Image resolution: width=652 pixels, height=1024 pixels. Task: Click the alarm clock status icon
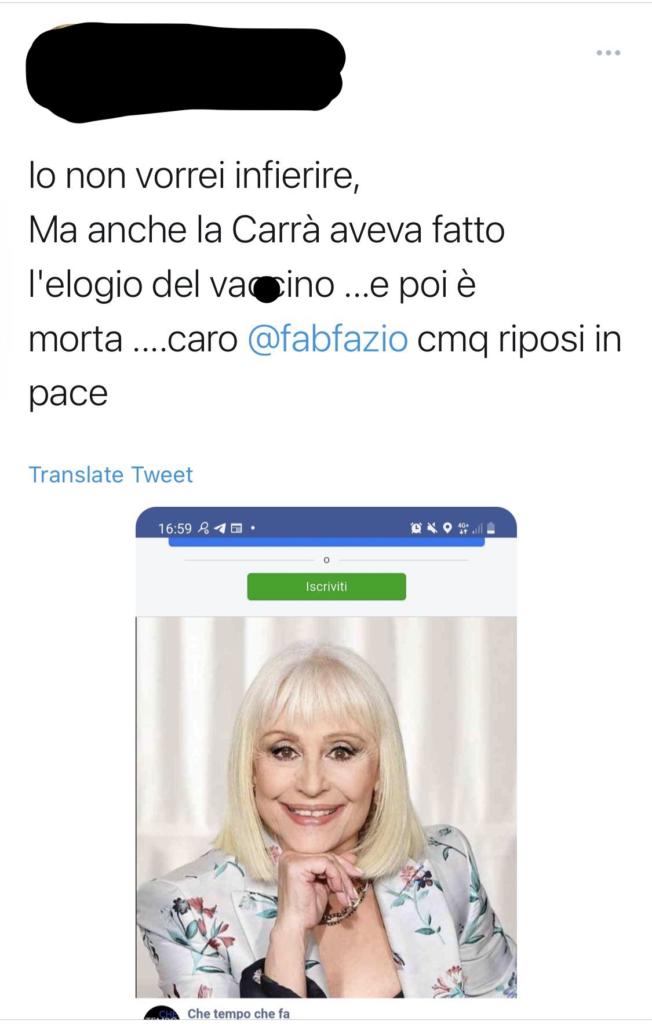(416, 528)
